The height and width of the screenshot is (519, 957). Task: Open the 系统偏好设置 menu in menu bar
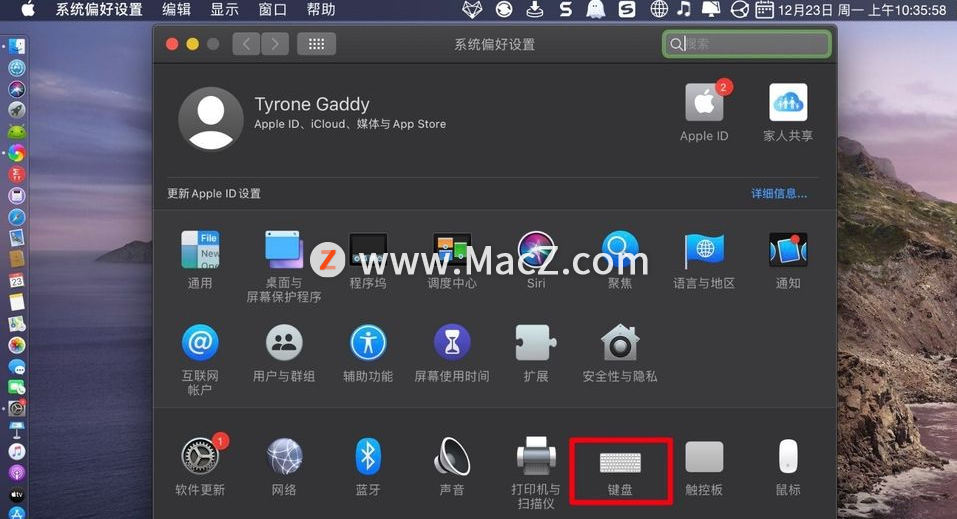(99, 9)
